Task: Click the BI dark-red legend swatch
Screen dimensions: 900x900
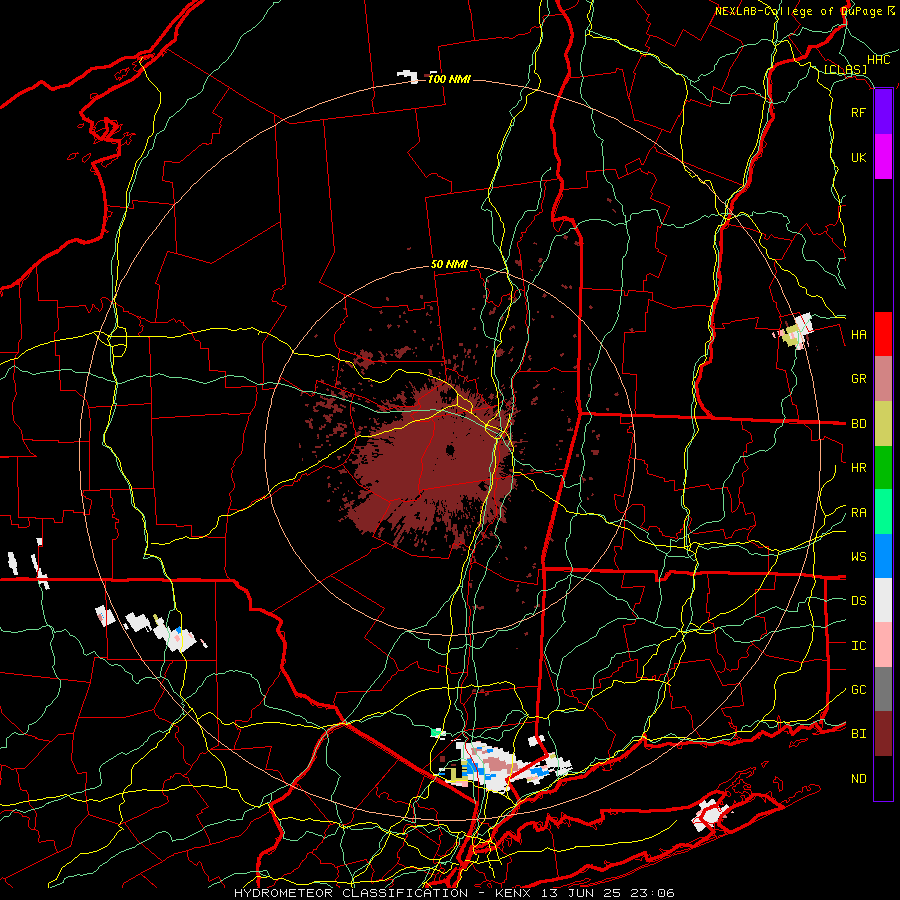Action: click(x=883, y=734)
